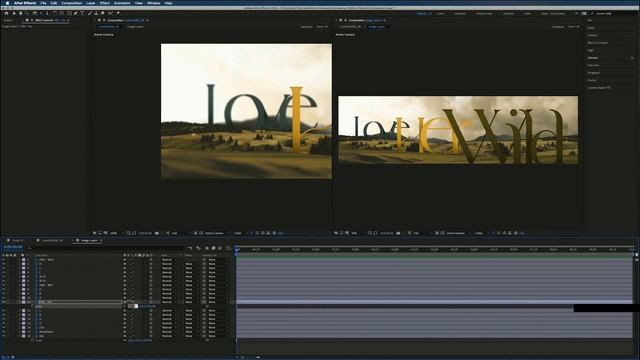The width and height of the screenshot is (640, 360).
Task: Open the blending mode dropdown of layer 1
Action: (x=170, y=260)
